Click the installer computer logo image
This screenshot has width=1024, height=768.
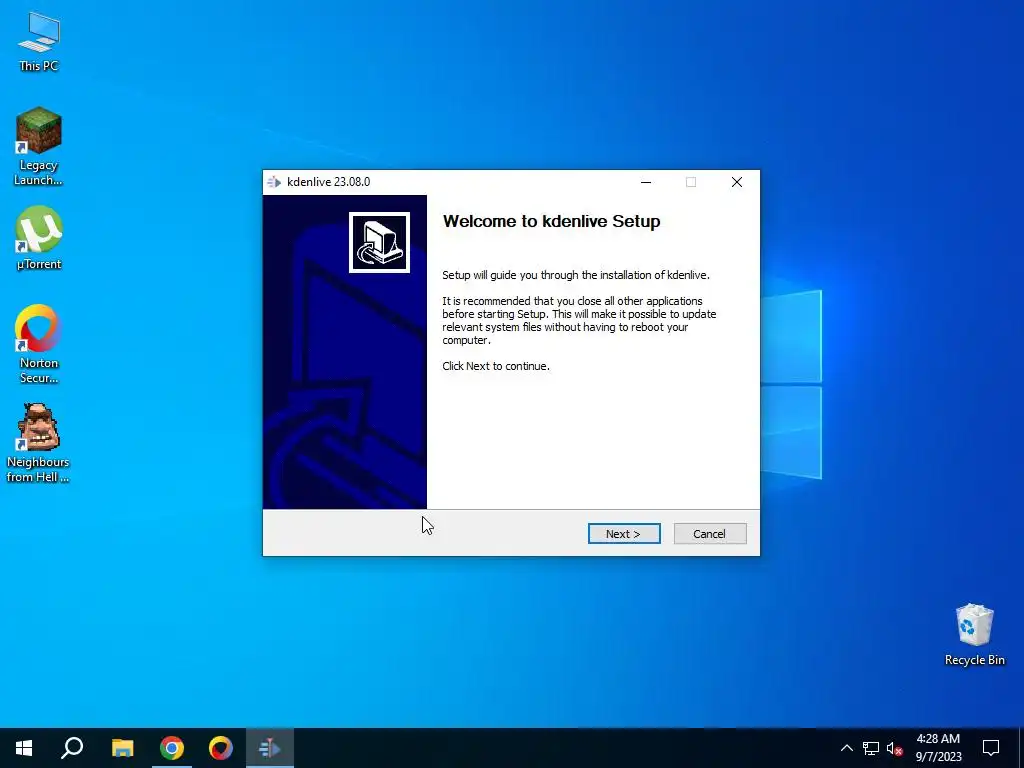[x=379, y=242]
